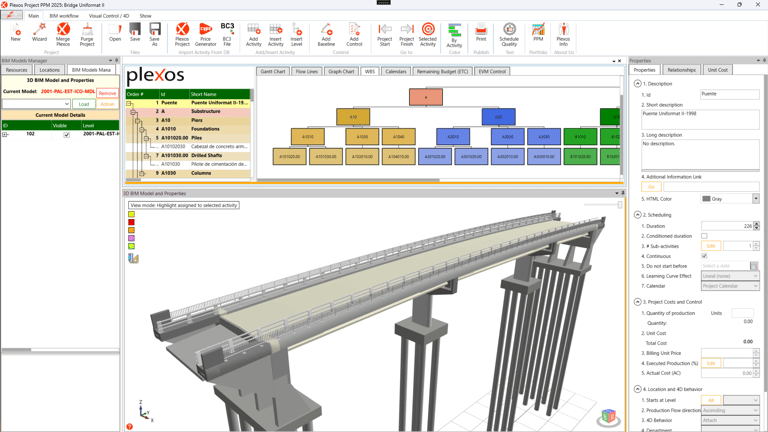
Task: Collapse the Puente row in the activity tree
Action: (129, 103)
